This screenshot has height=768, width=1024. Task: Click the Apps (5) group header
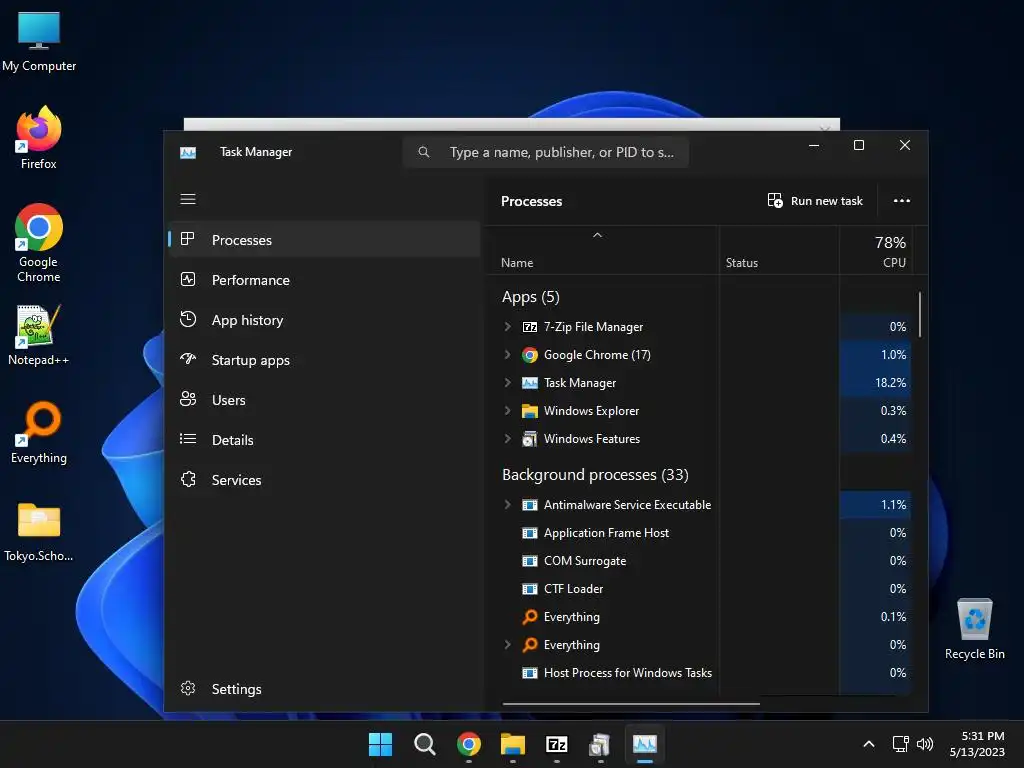(530, 297)
